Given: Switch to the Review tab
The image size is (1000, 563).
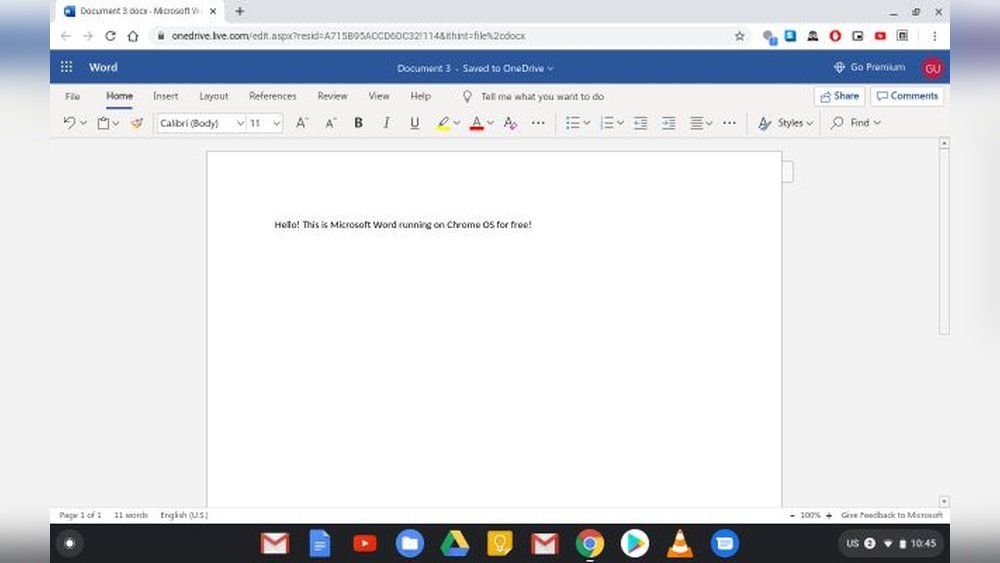Looking at the screenshot, I should click(x=332, y=96).
